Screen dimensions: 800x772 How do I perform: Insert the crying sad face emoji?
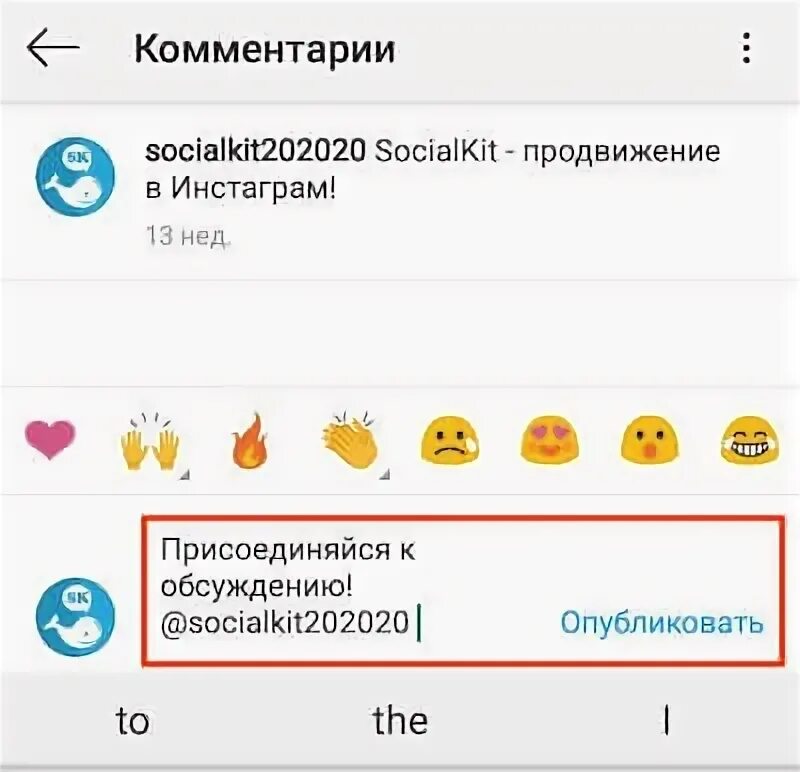coord(449,440)
